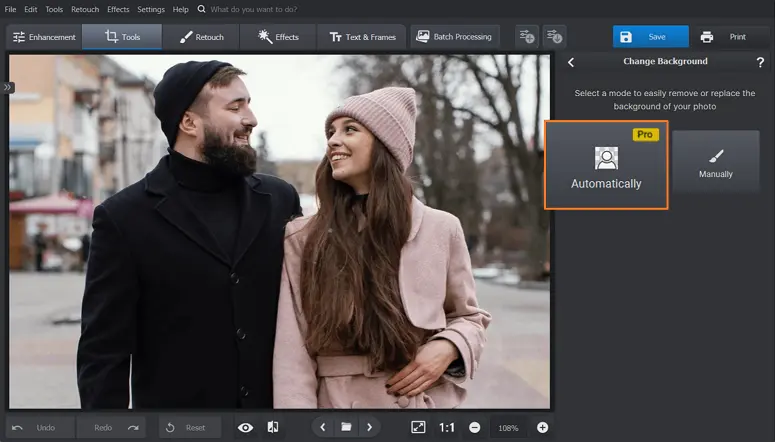The height and width of the screenshot is (442, 775).
Task: Open the Batch Processing tab
Action: pos(454,37)
